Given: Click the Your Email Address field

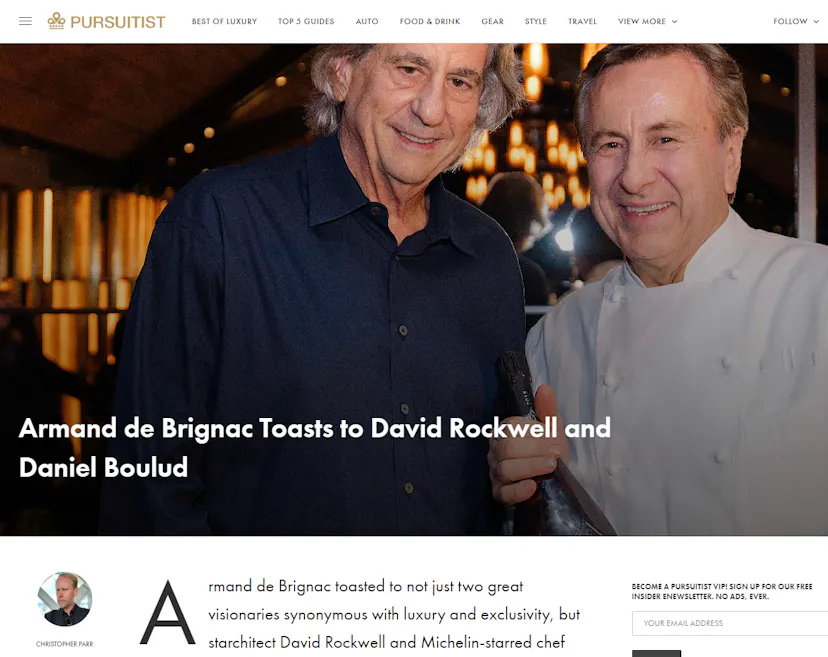Looking at the screenshot, I should tap(730, 623).
